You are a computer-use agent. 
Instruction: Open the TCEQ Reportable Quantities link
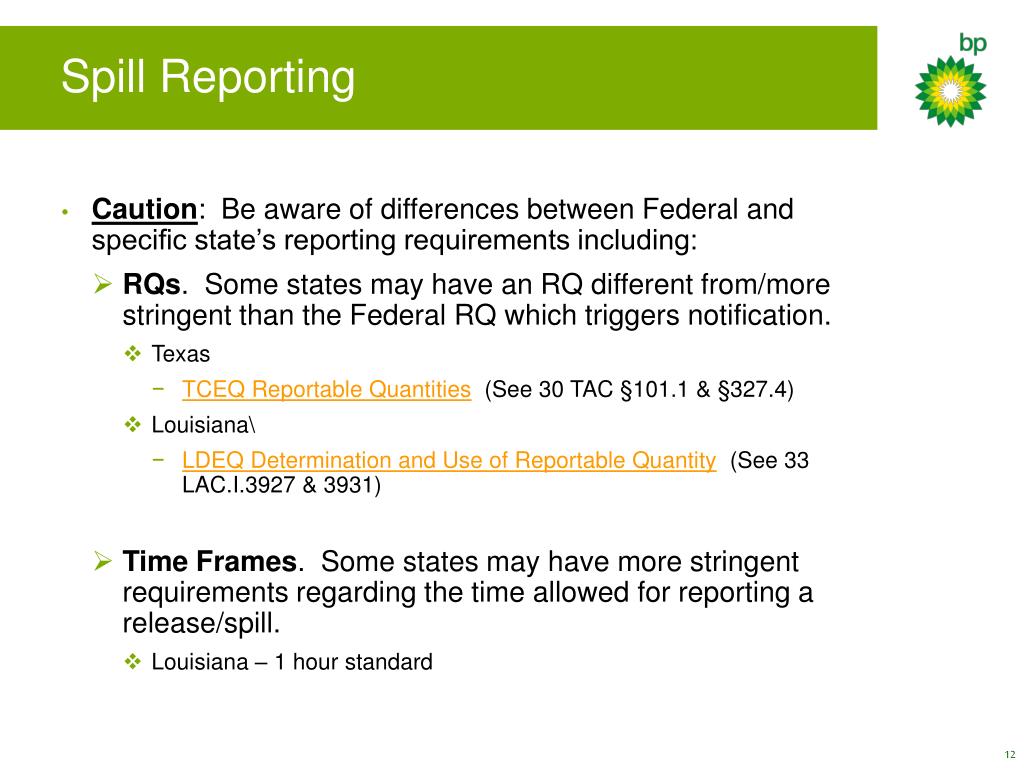[x=326, y=389]
